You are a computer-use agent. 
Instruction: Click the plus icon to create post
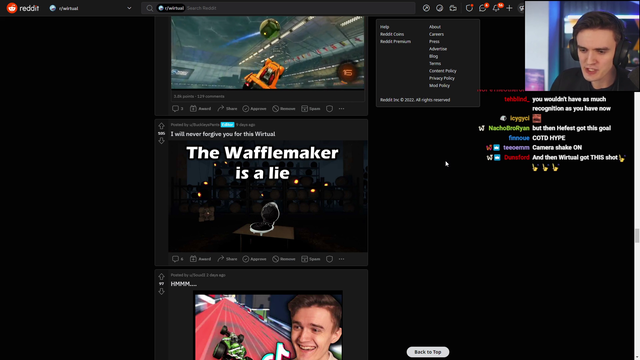click(x=509, y=8)
